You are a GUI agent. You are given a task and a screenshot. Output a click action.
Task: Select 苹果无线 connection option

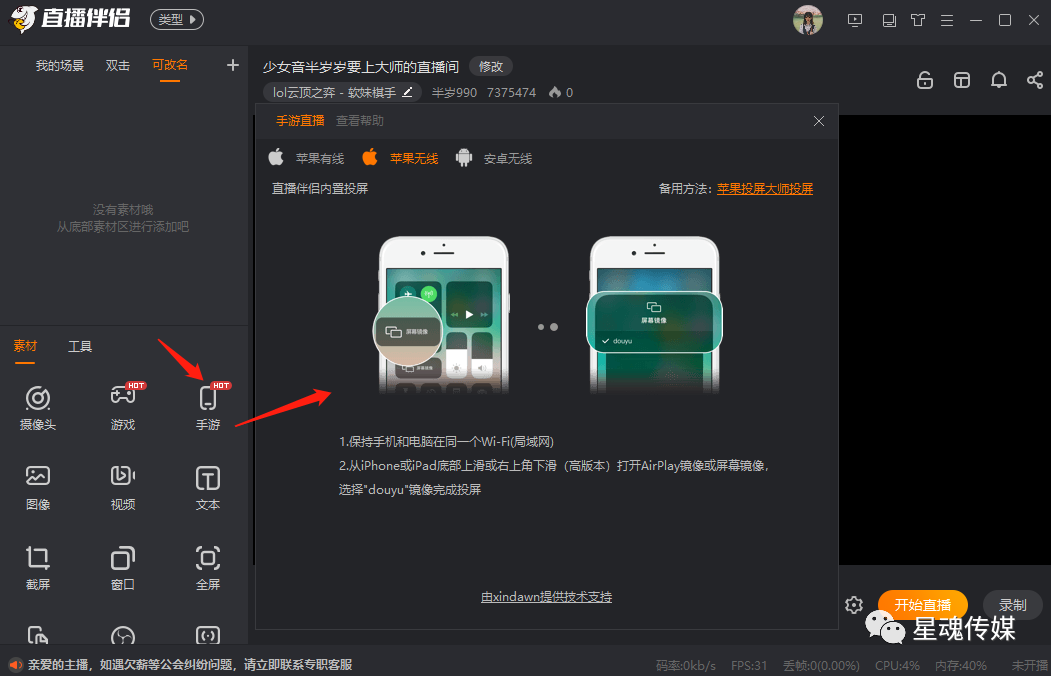click(400, 158)
